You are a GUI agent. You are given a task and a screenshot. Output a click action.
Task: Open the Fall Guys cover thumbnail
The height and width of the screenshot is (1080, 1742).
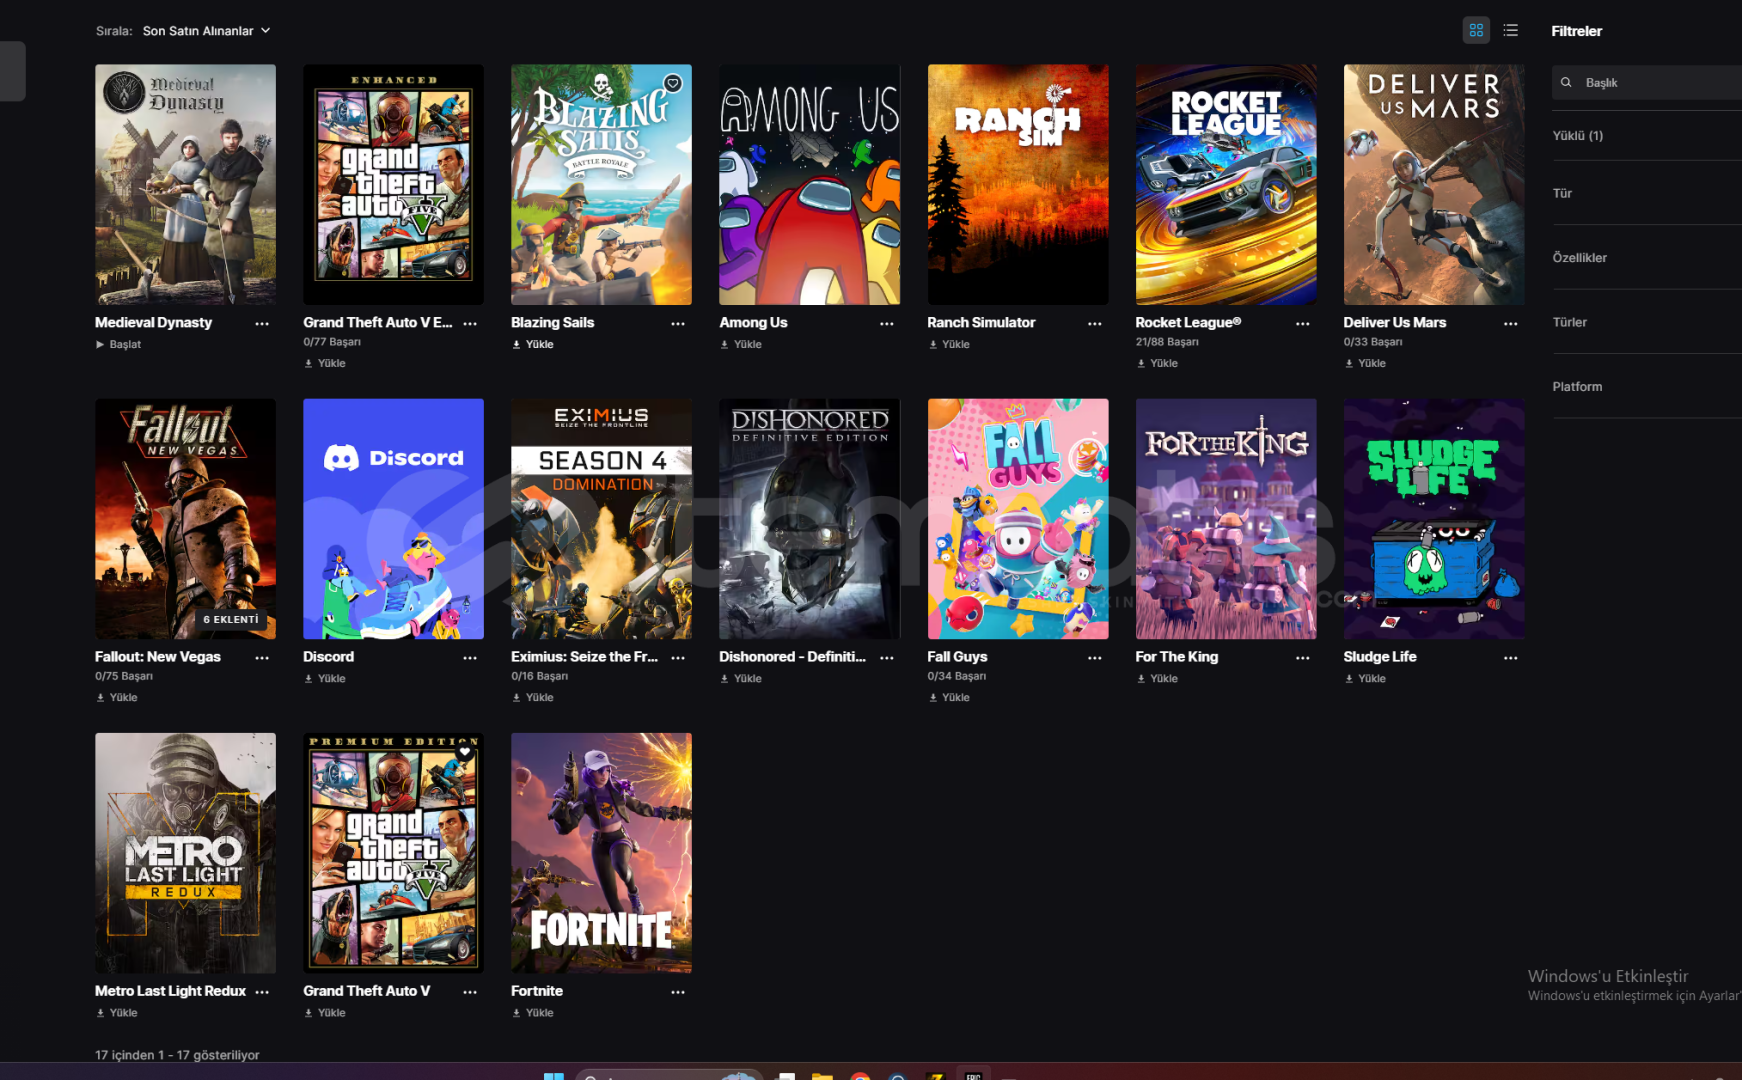1018,519
